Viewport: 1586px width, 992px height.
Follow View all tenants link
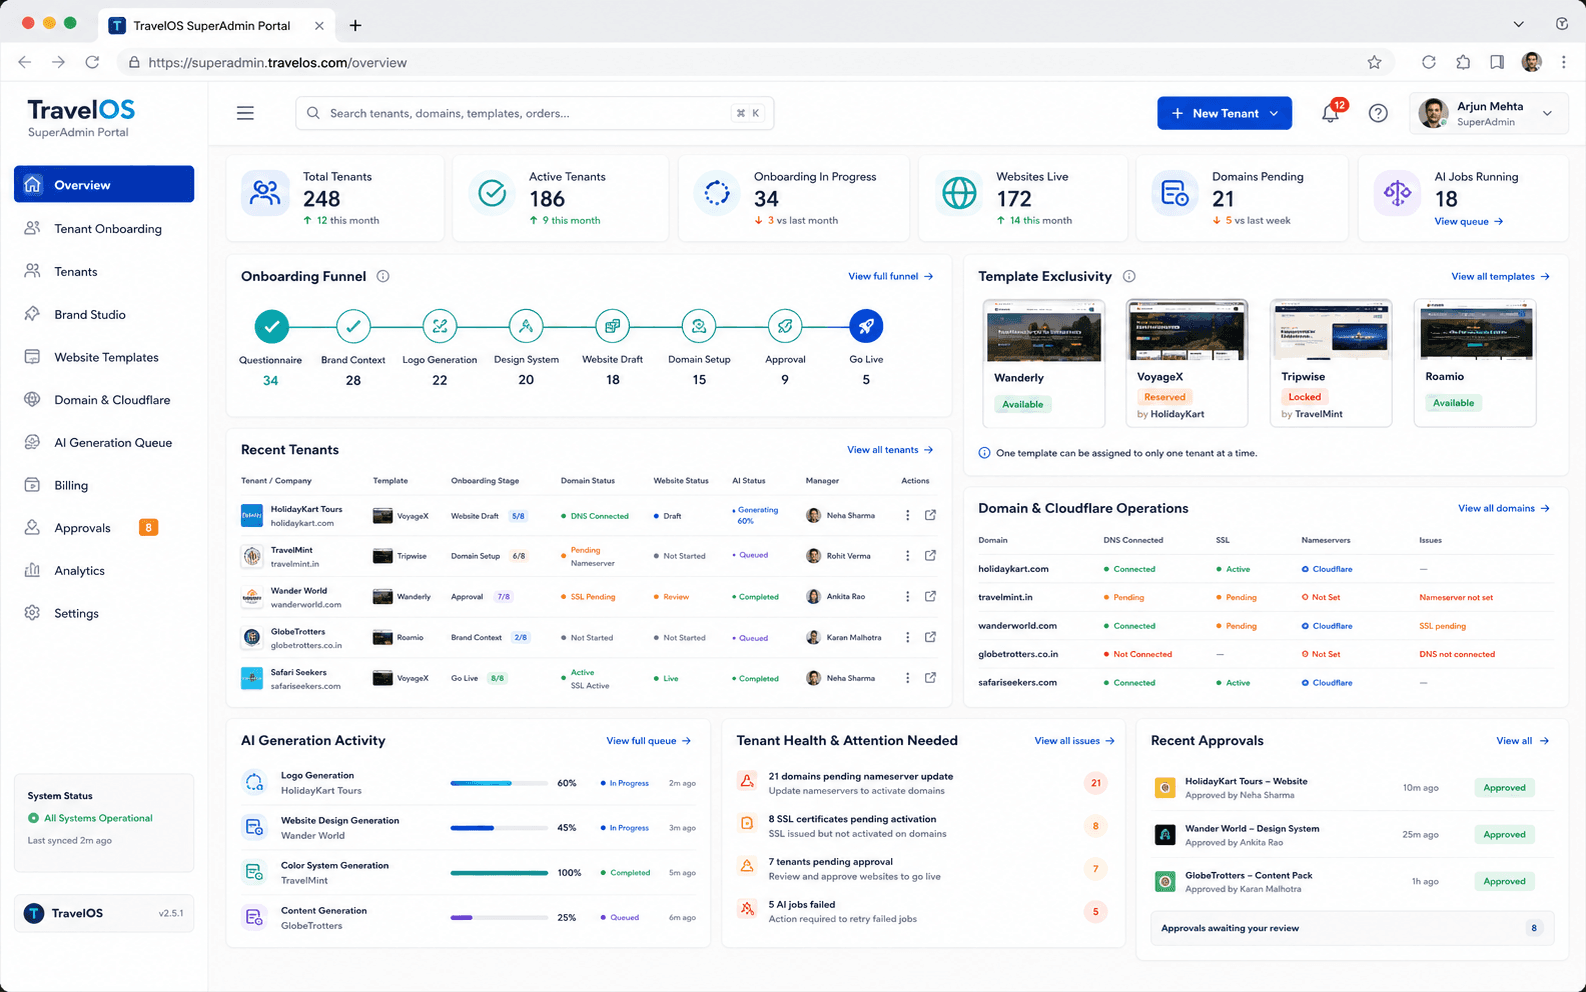[x=890, y=450]
